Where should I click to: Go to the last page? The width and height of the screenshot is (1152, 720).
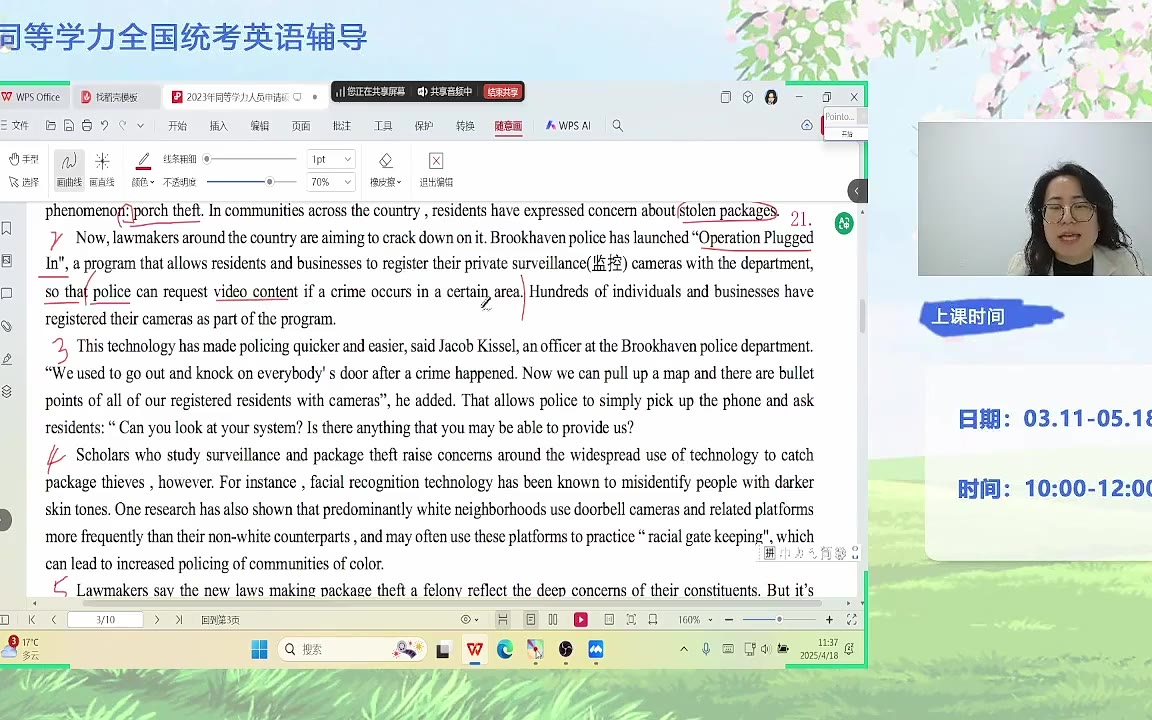click(179, 620)
